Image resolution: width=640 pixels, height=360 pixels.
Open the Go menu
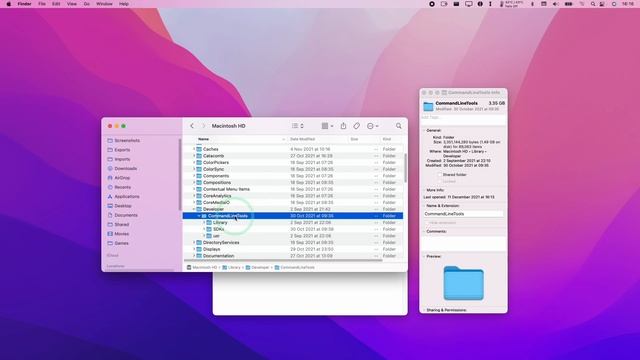click(87, 4)
